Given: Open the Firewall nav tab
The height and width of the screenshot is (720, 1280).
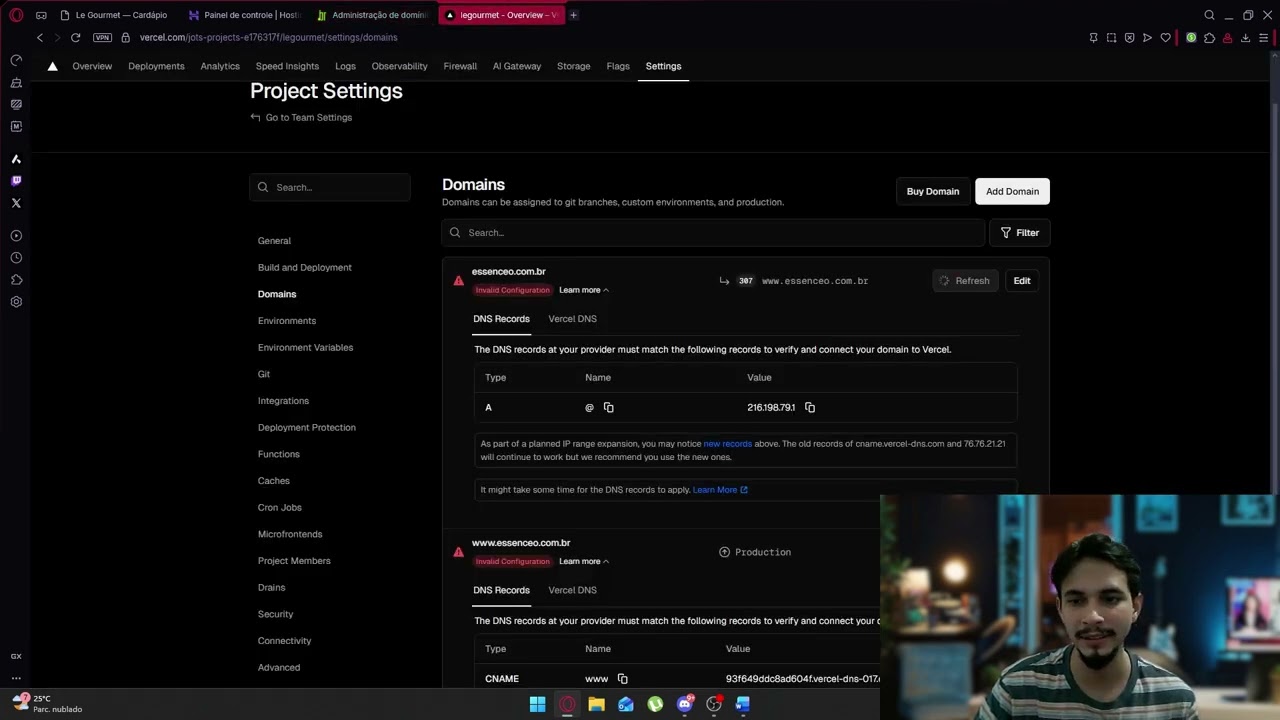Looking at the screenshot, I should click(460, 66).
